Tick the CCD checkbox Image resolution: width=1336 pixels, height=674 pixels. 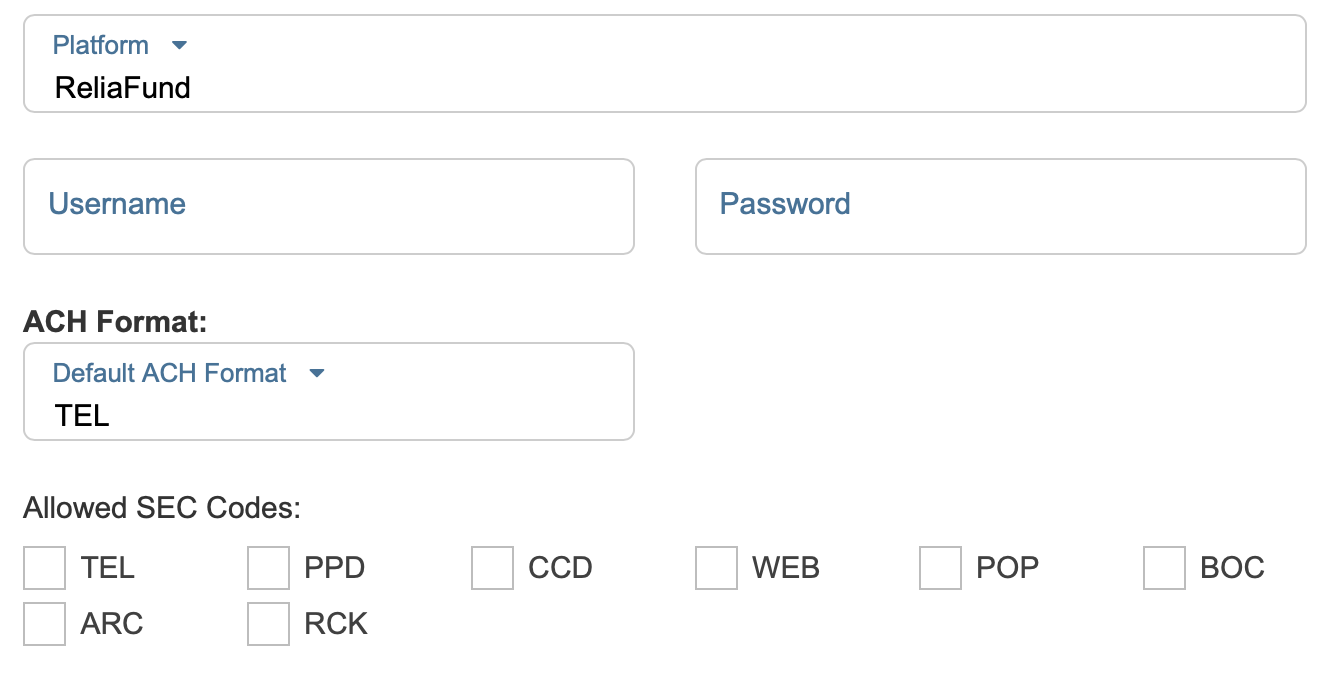coord(492,568)
